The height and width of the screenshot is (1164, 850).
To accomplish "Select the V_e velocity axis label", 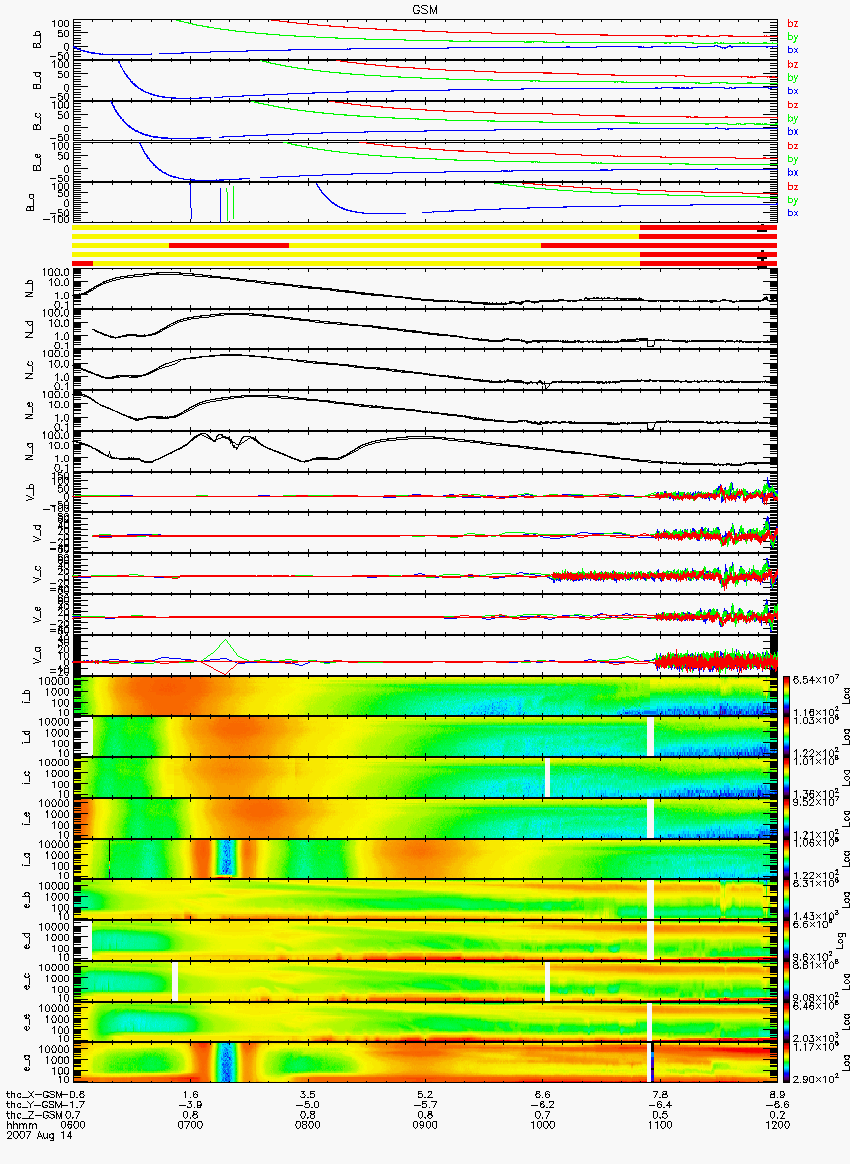I will 35,614.
